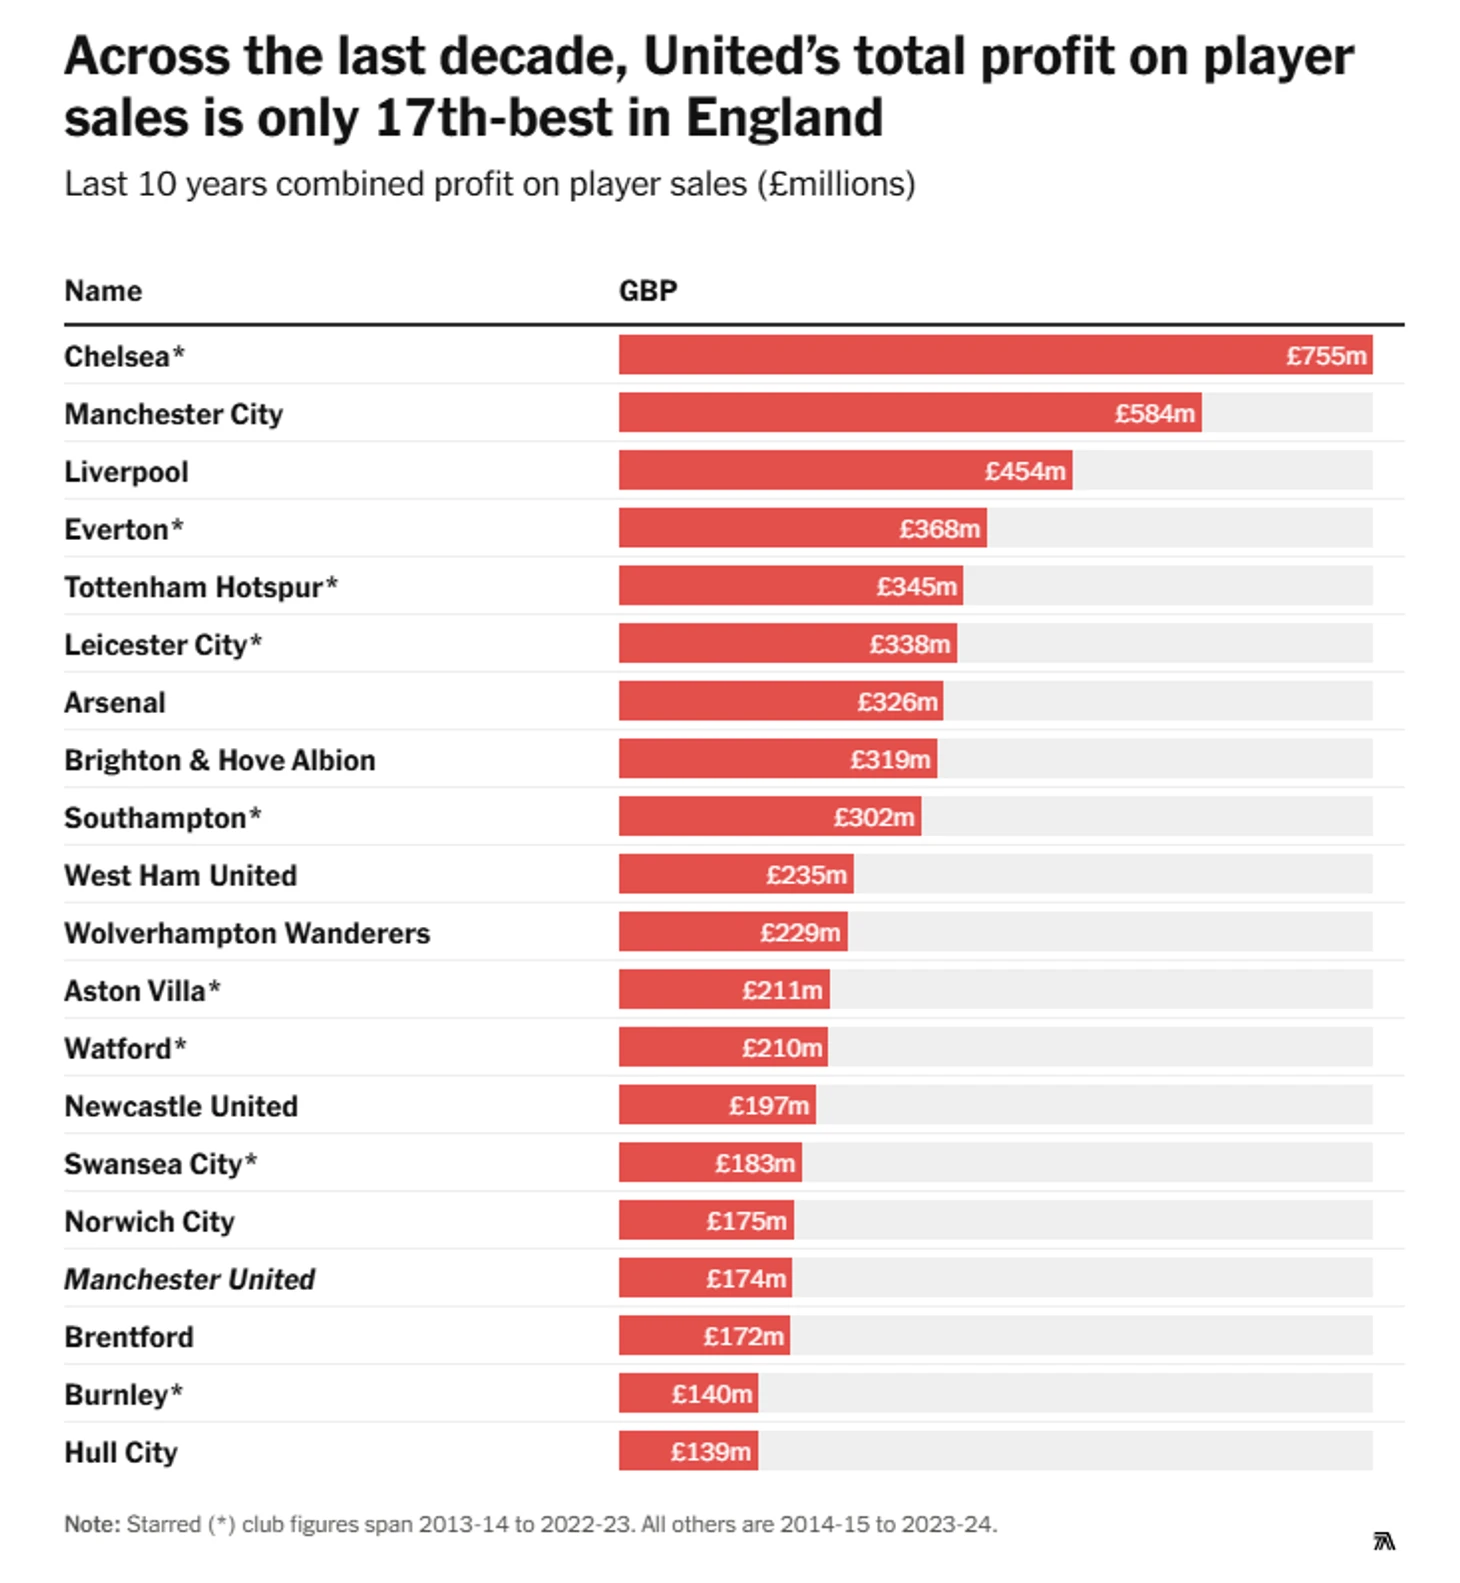Click the italic Manchester United label

click(x=190, y=1279)
